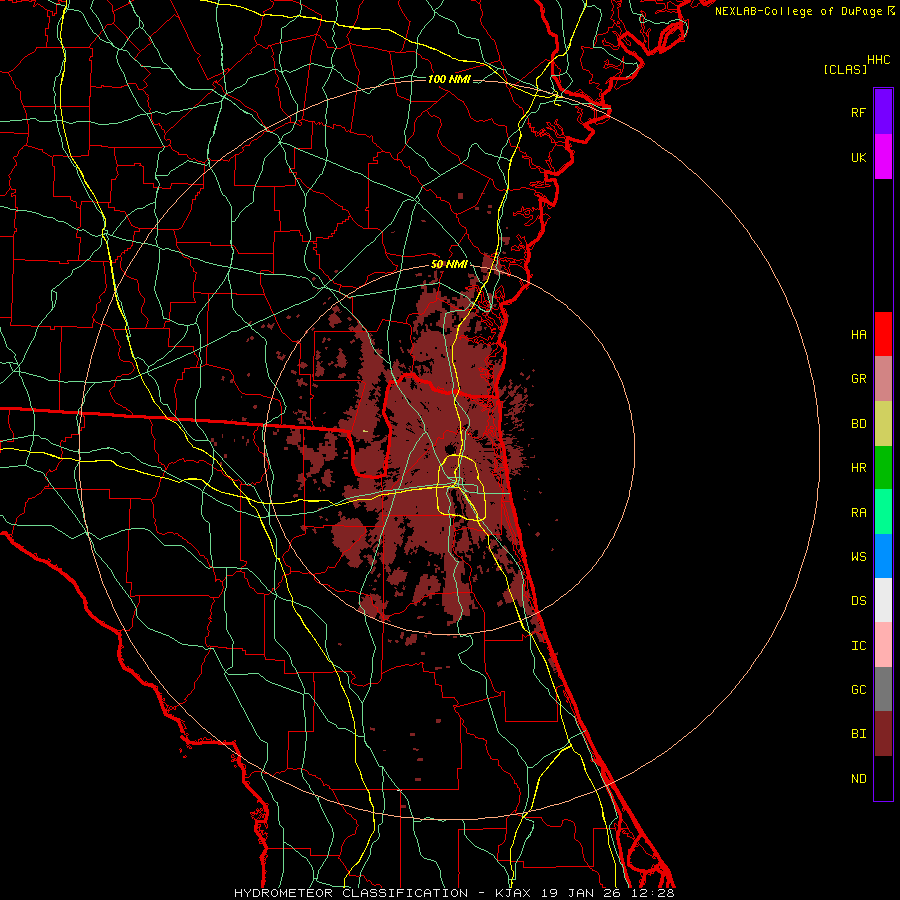Click the HHC product label
Image resolution: width=900 pixels, height=900 pixels.
pyautogui.click(x=878, y=60)
